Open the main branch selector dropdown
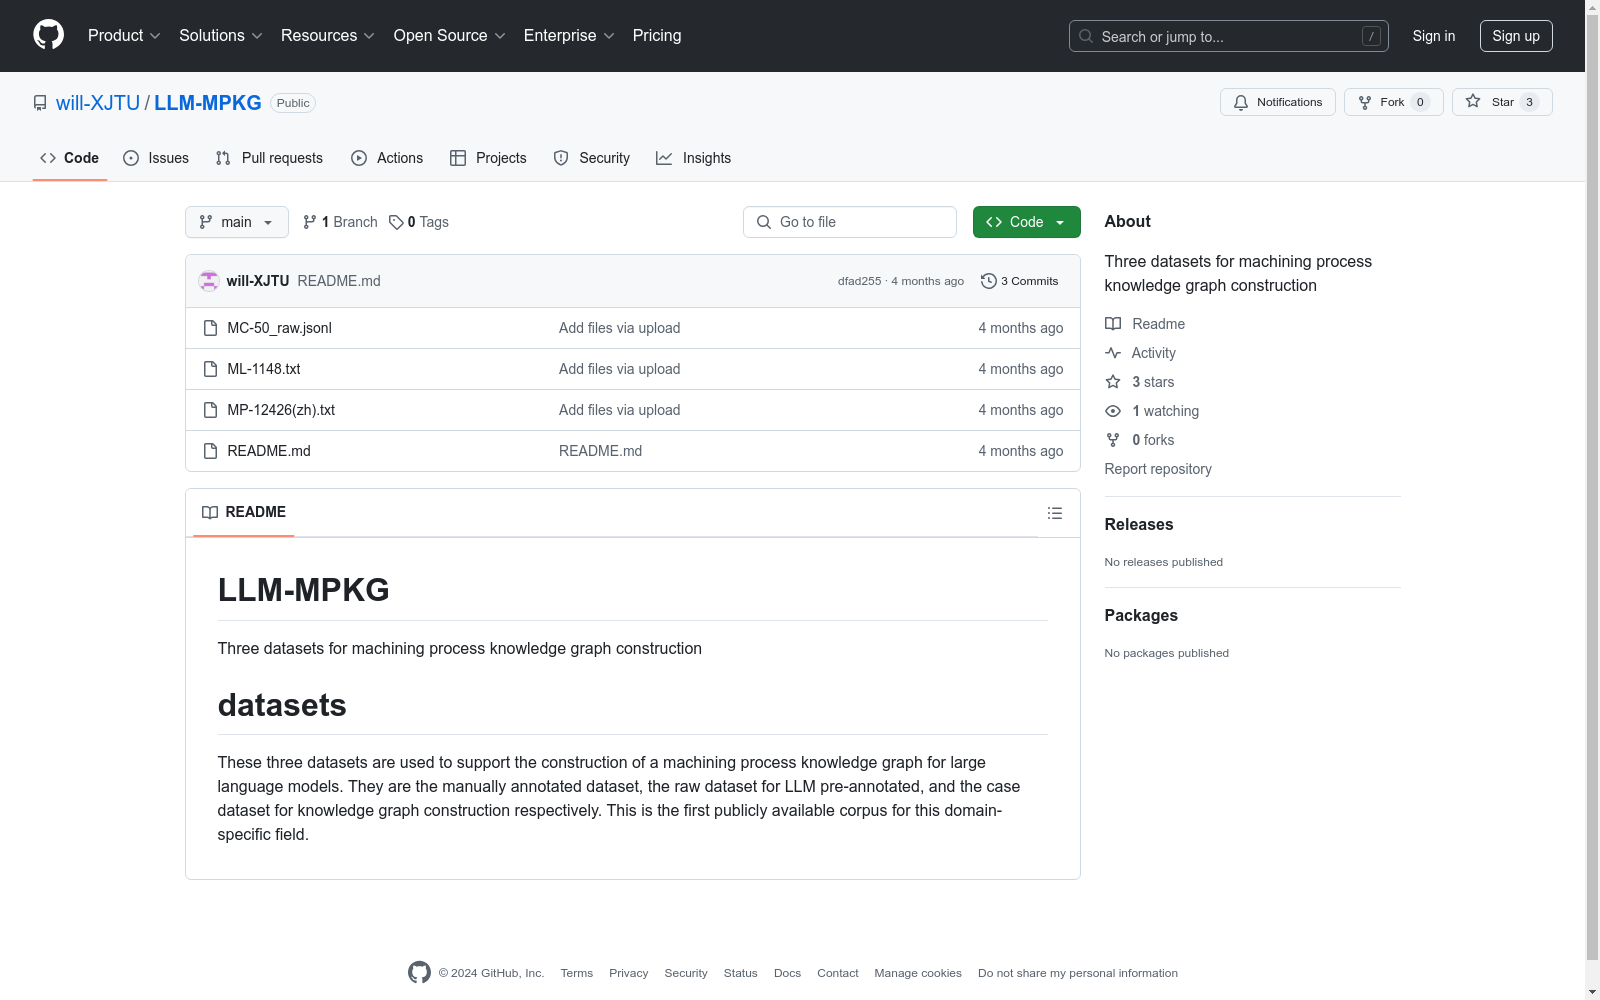The width and height of the screenshot is (1600, 1000). pos(237,222)
